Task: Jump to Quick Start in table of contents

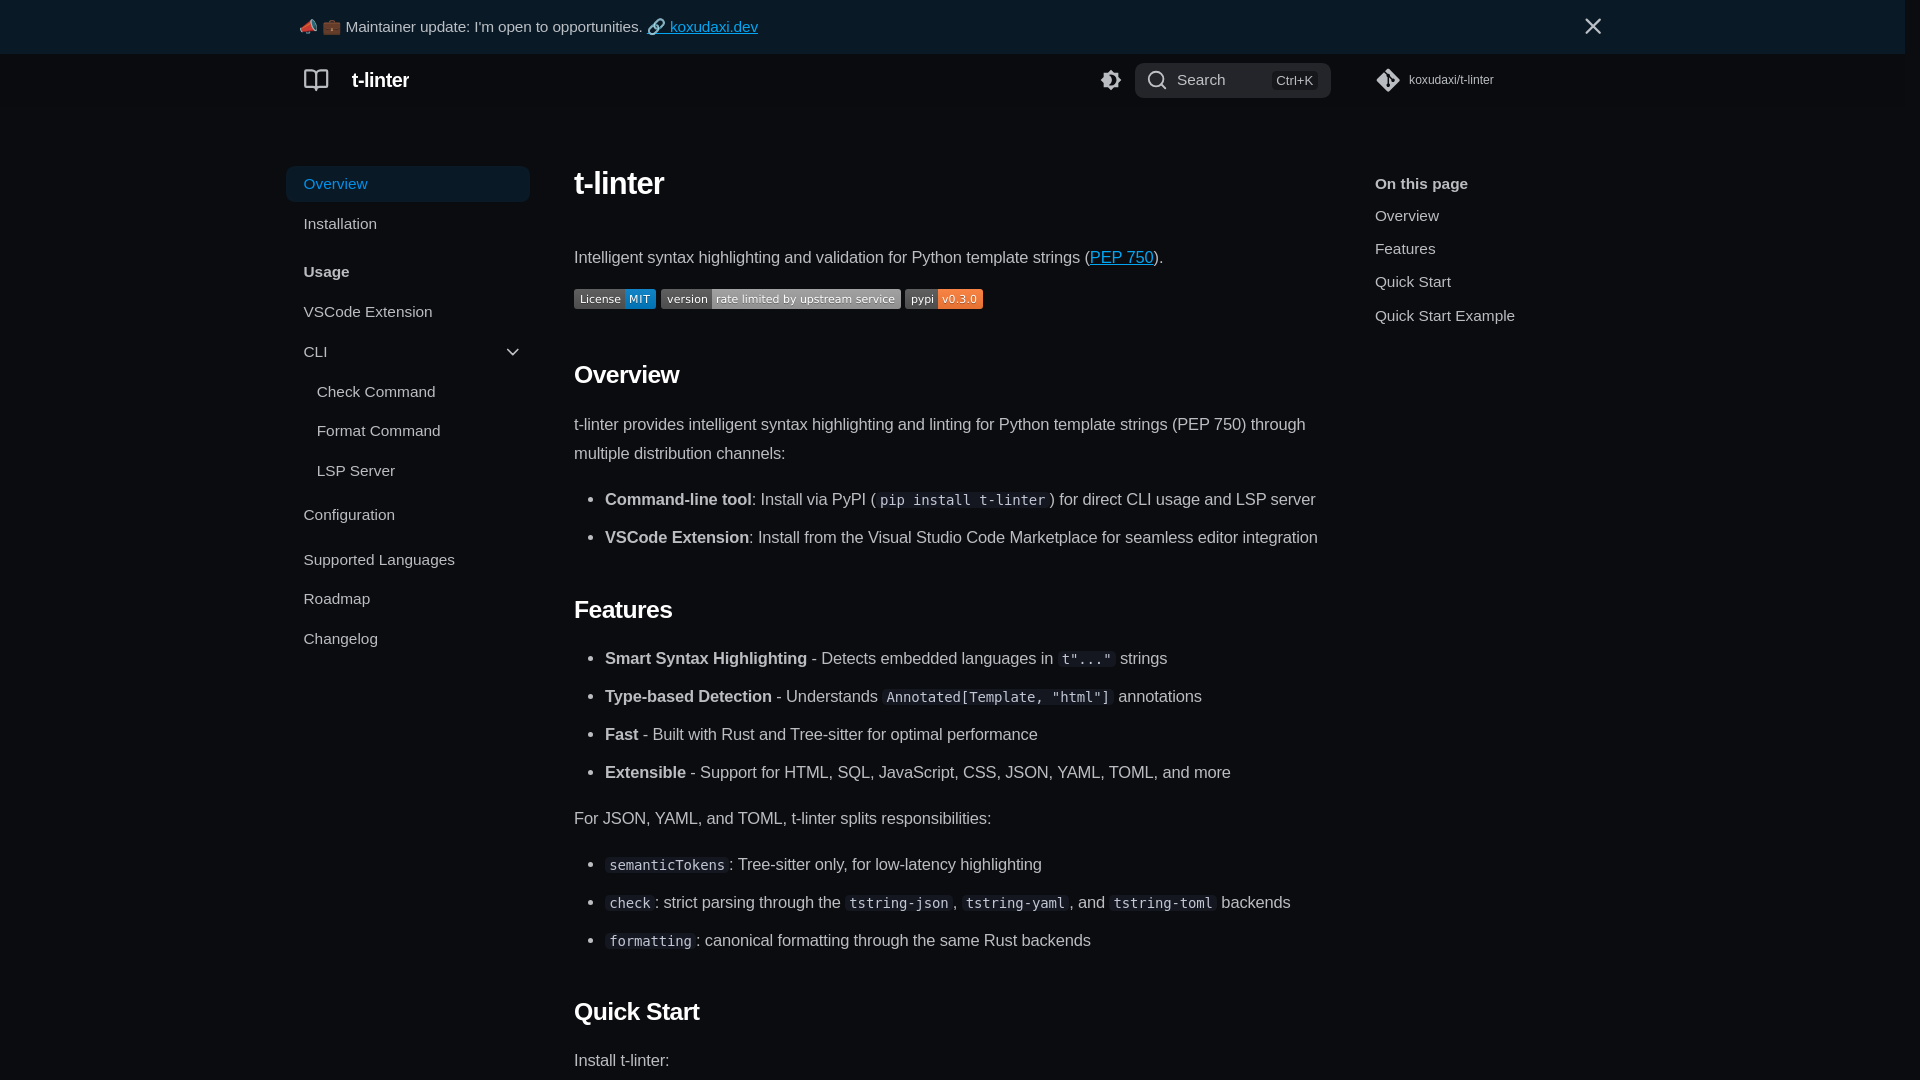Action: 1412,282
